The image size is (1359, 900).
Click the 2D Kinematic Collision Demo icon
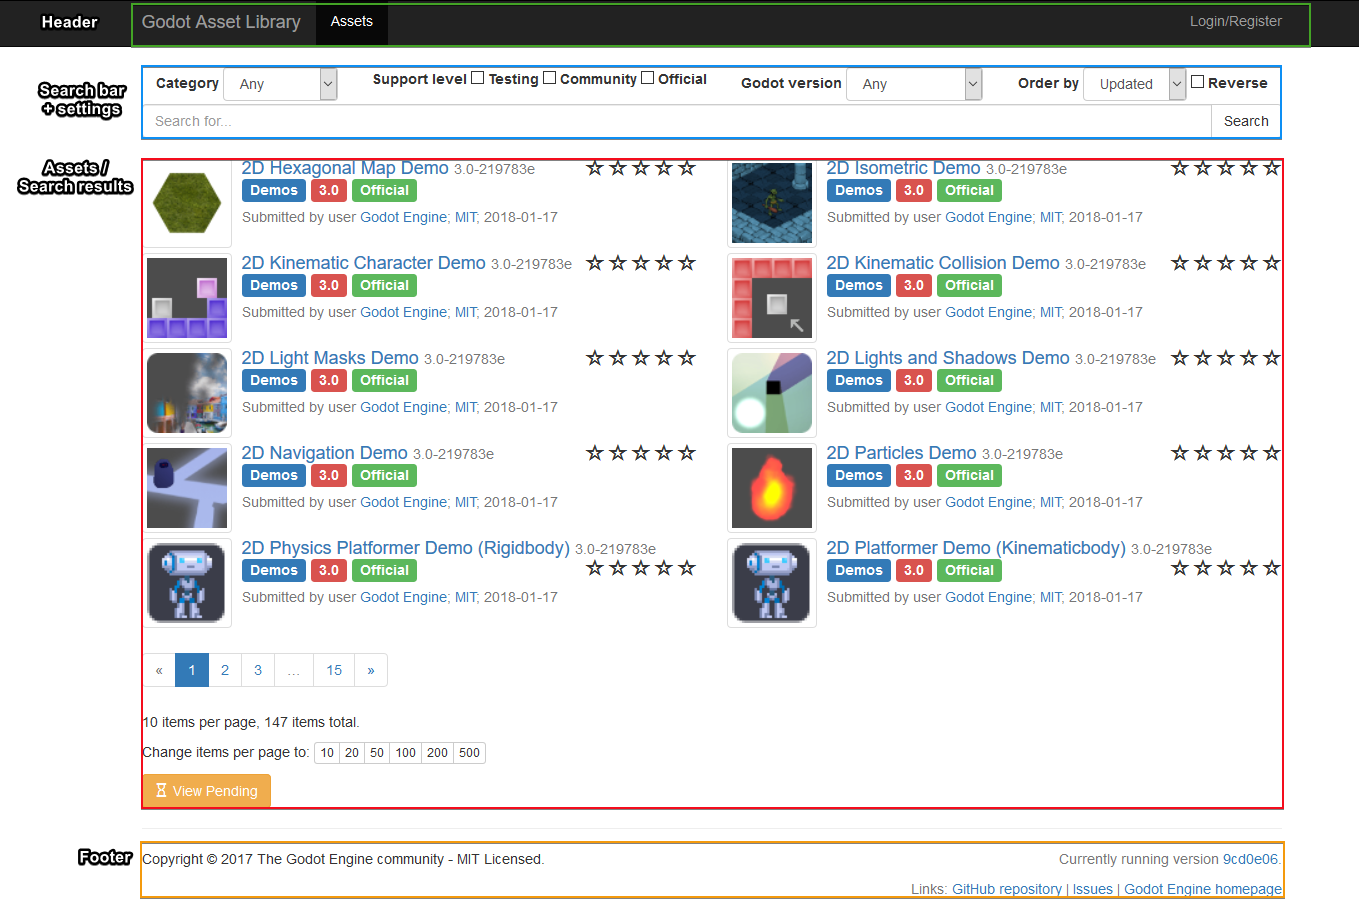(771, 298)
